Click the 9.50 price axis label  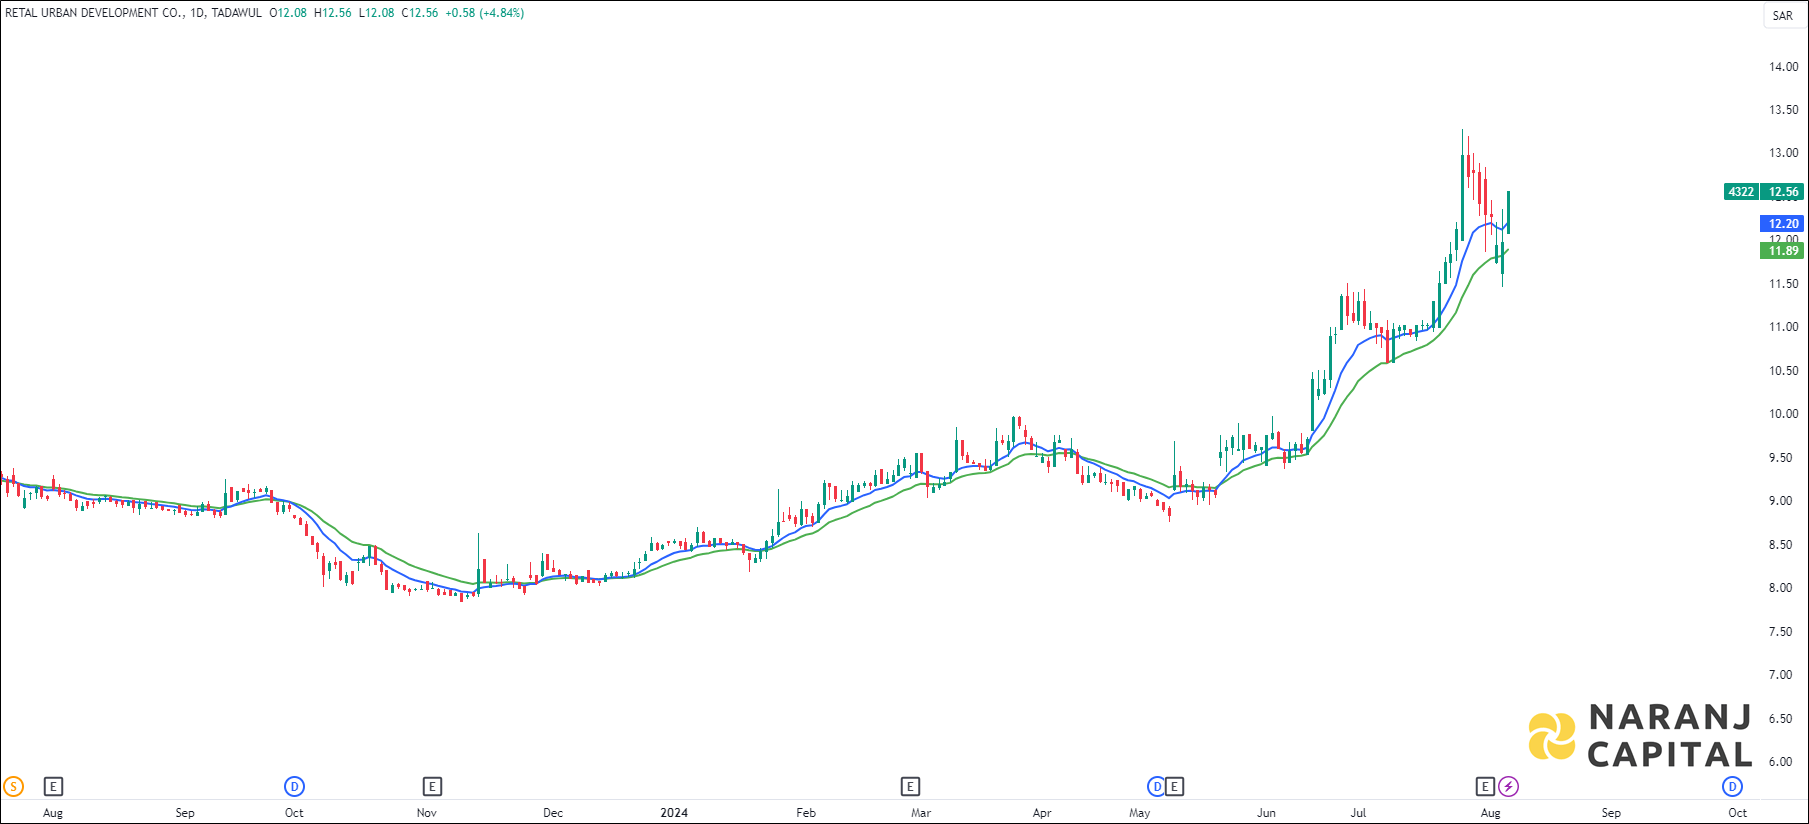1780,458
